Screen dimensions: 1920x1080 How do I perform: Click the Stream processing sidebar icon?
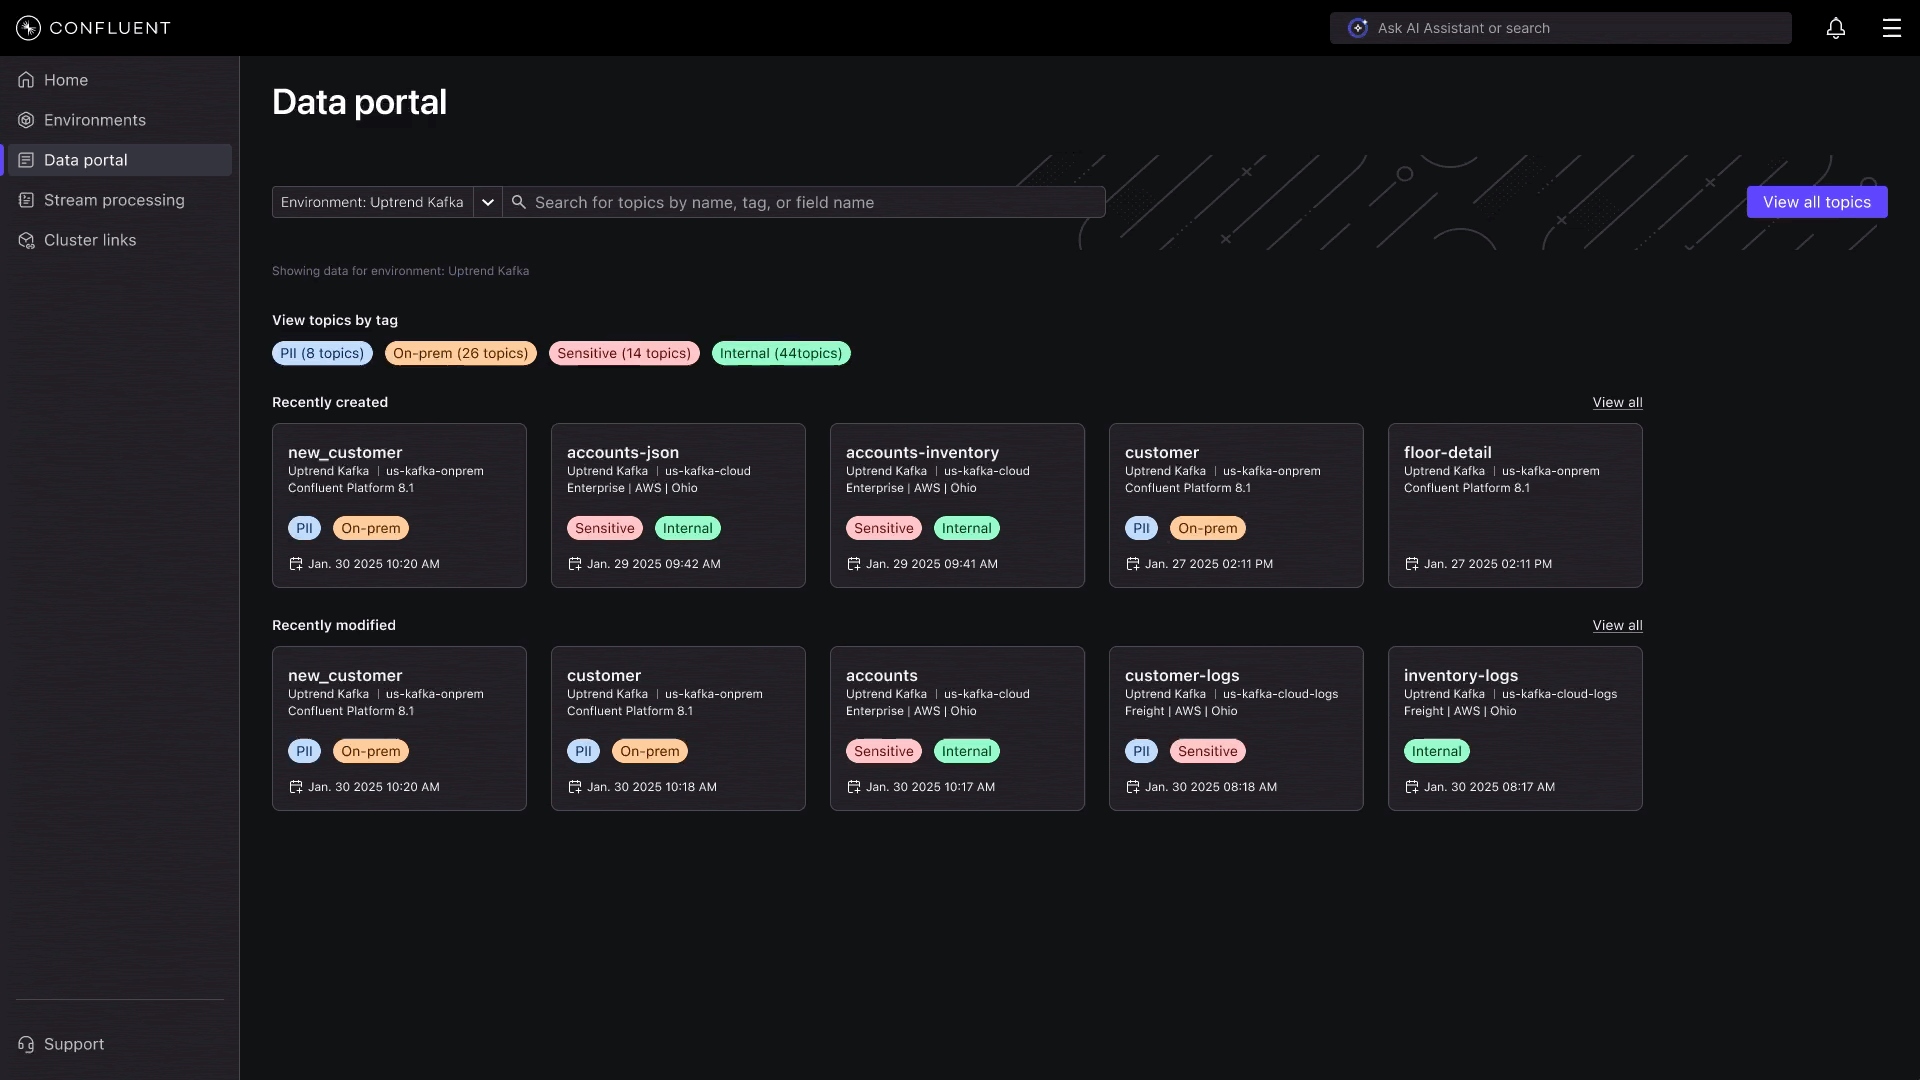click(26, 200)
